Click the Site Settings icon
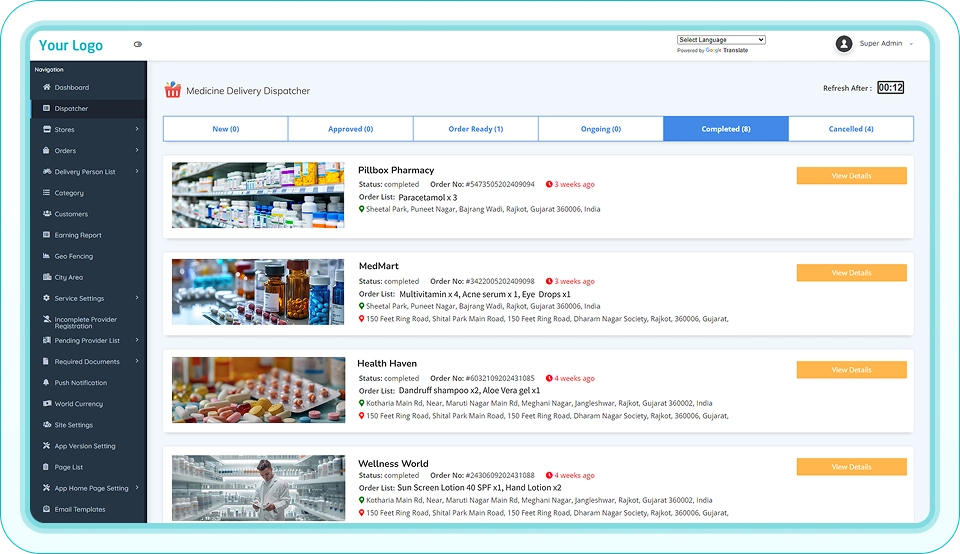960x554 pixels. click(47, 425)
